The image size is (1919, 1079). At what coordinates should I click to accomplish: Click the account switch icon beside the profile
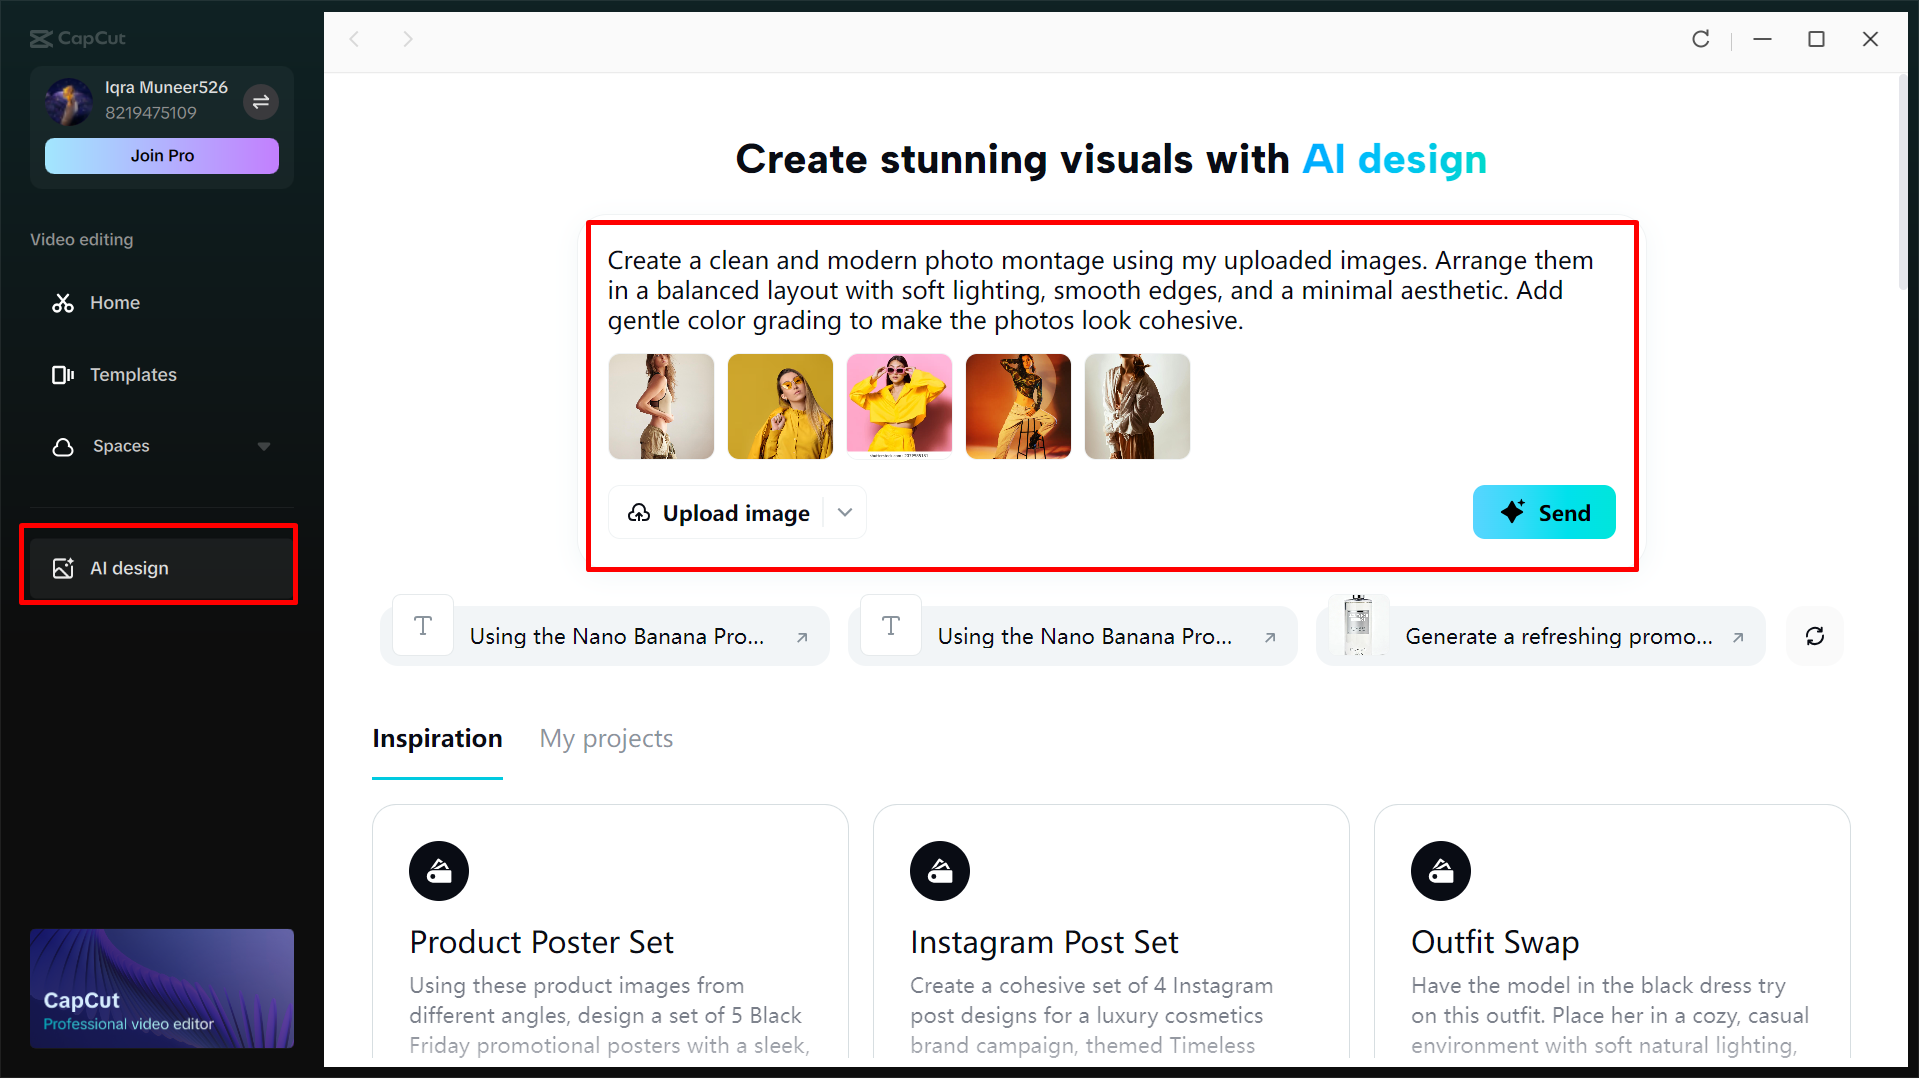pos(261,102)
